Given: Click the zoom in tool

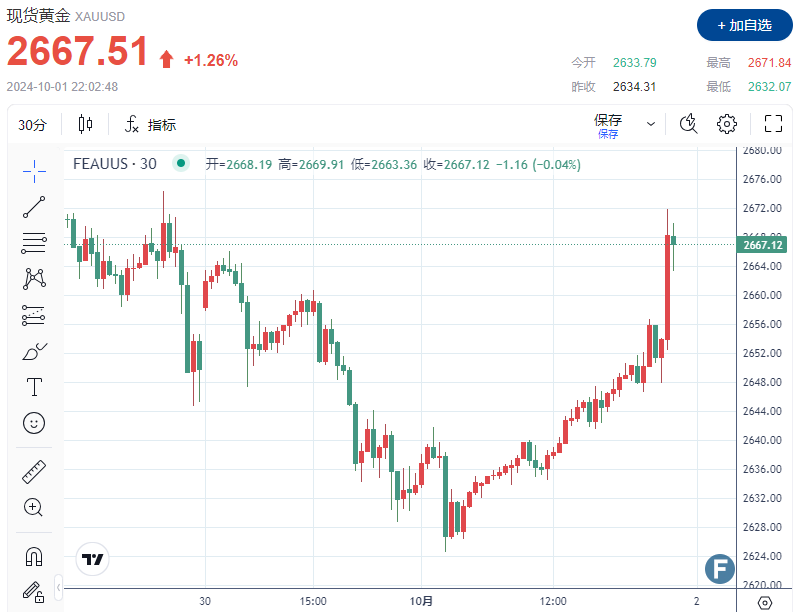Looking at the screenshot, I should [34, 507].
